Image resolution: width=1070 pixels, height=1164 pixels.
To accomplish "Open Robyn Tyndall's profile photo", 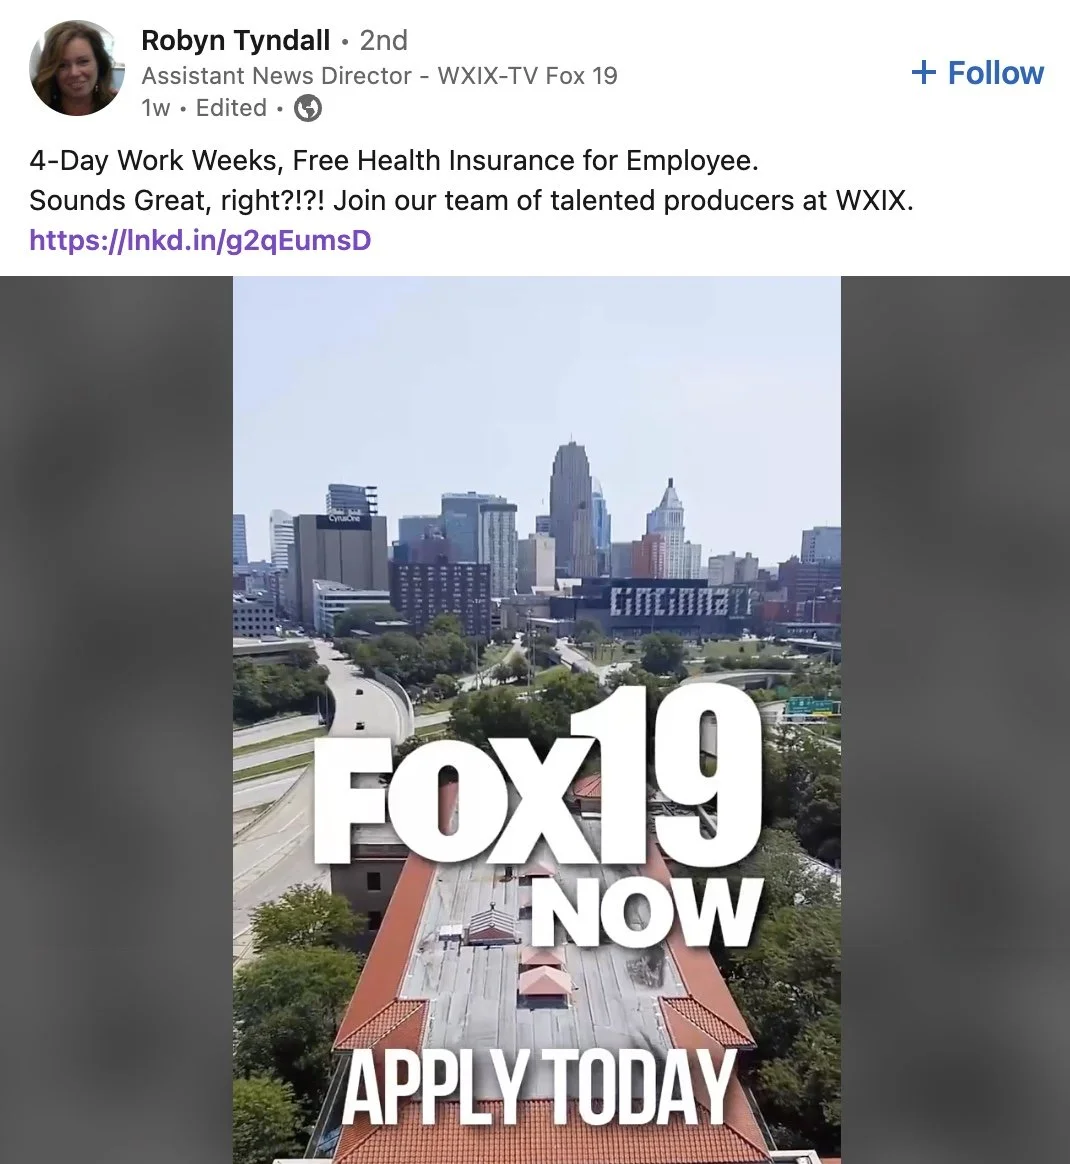I will tap(76, 68).
